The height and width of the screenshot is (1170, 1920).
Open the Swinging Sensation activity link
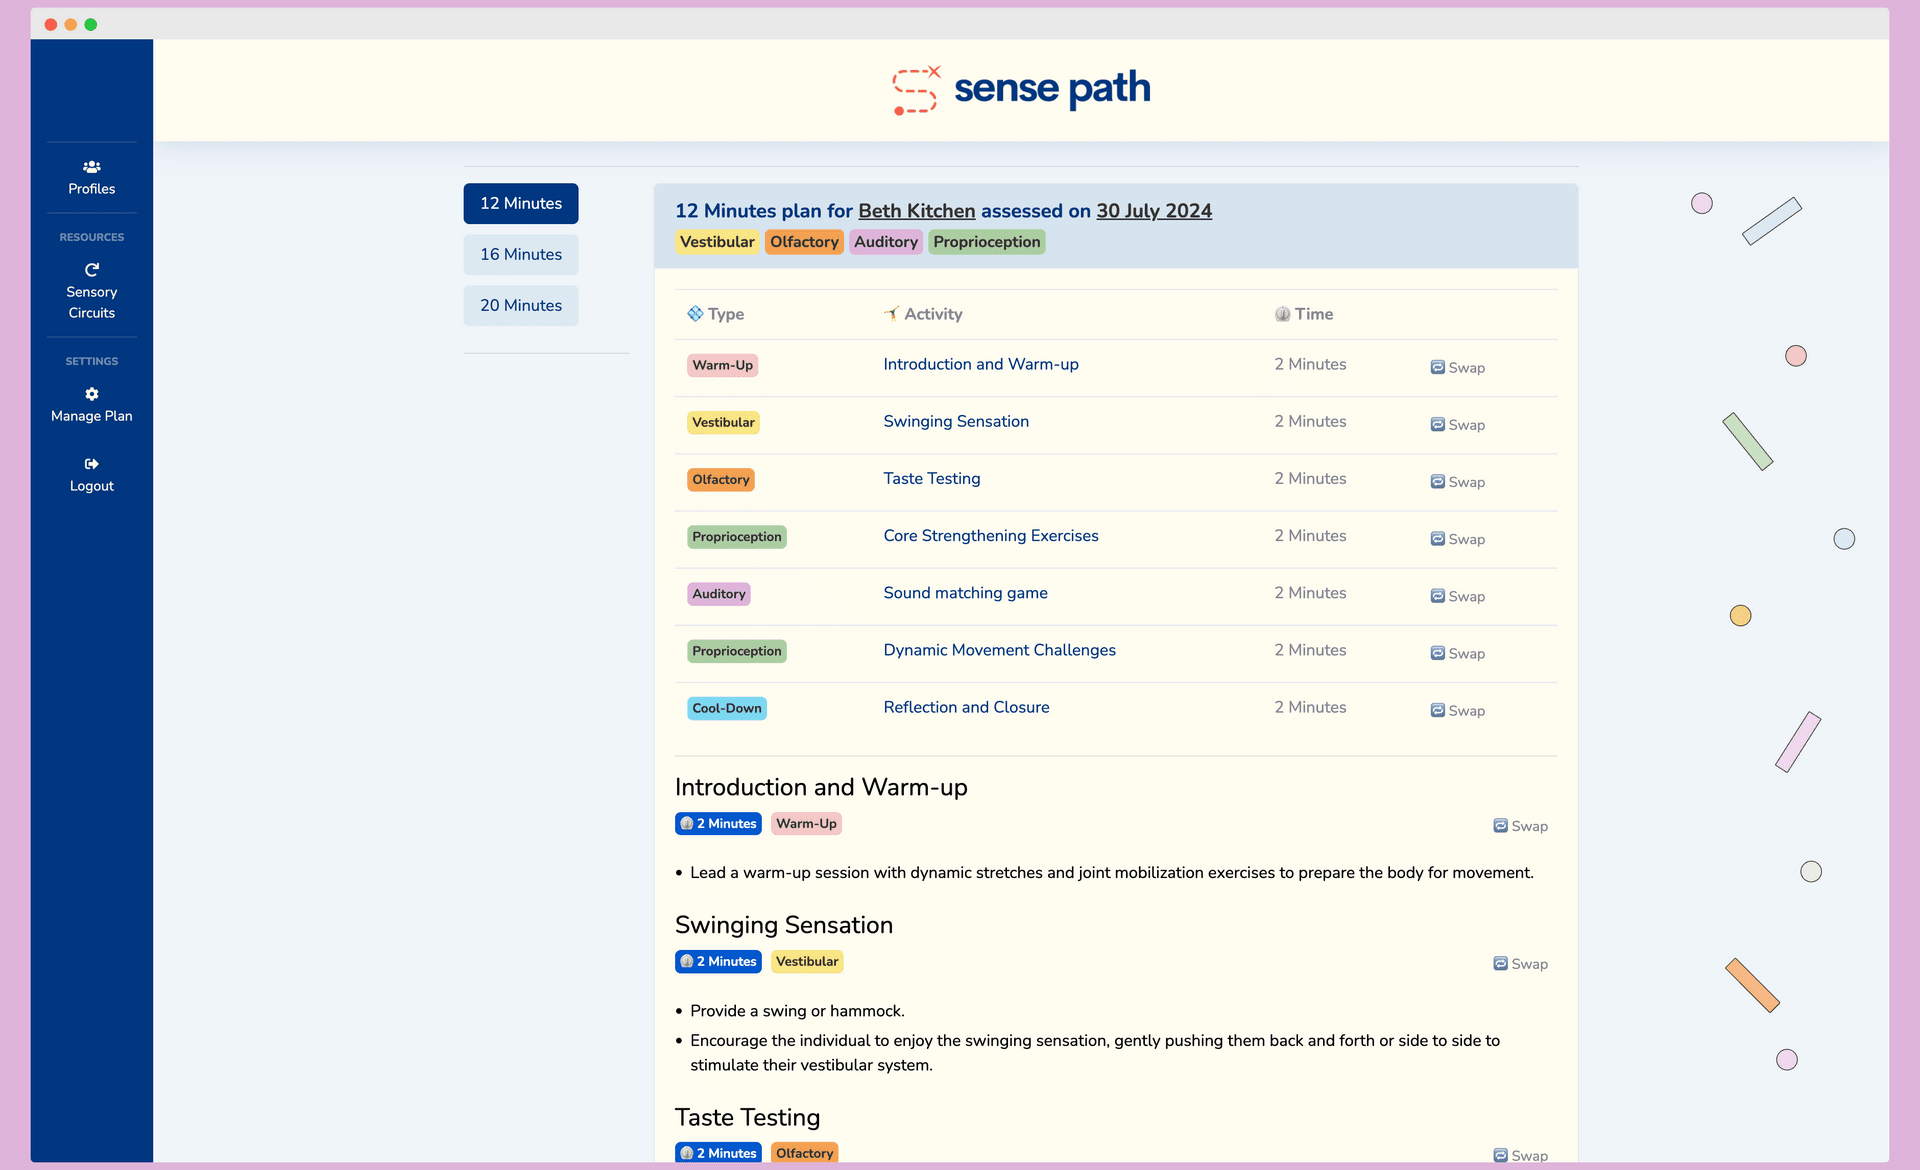955,421
